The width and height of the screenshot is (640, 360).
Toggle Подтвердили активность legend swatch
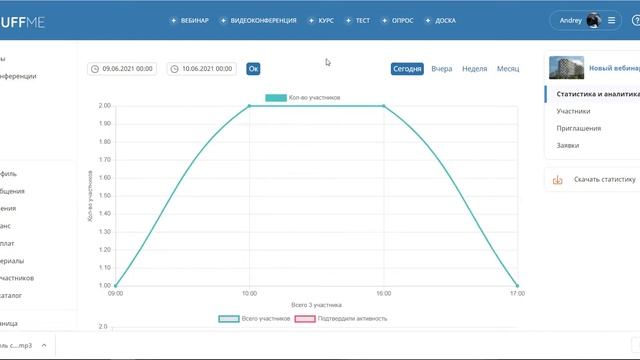pos(305,319)
